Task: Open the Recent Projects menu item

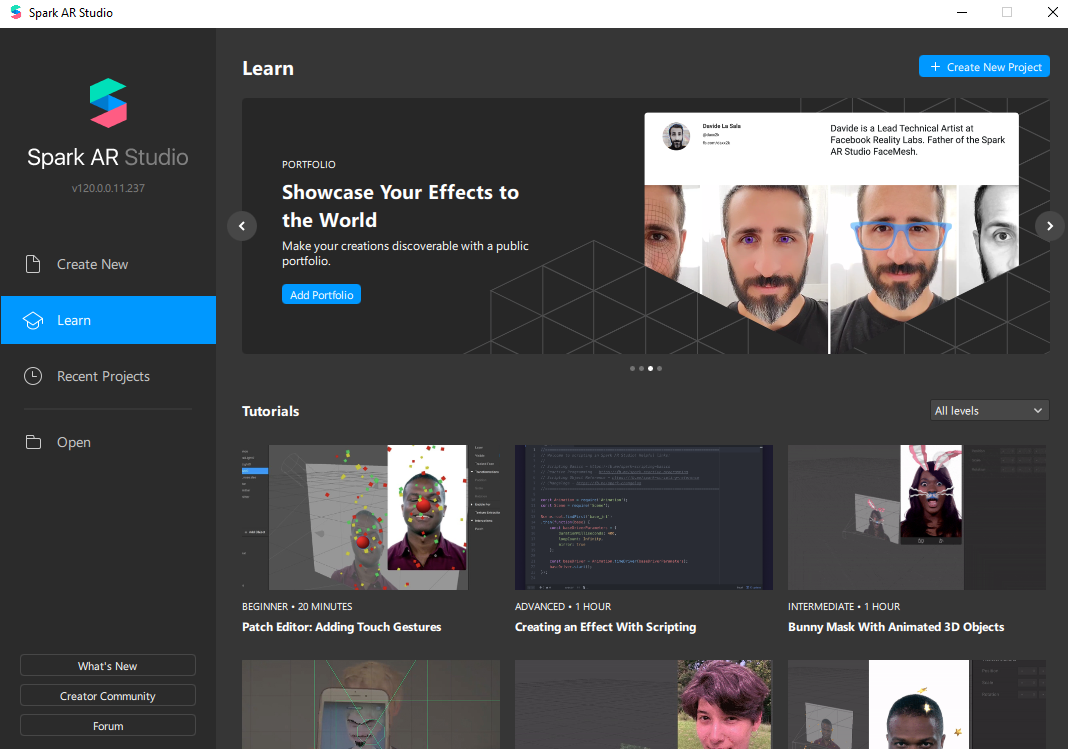Action: coord(103,376)
